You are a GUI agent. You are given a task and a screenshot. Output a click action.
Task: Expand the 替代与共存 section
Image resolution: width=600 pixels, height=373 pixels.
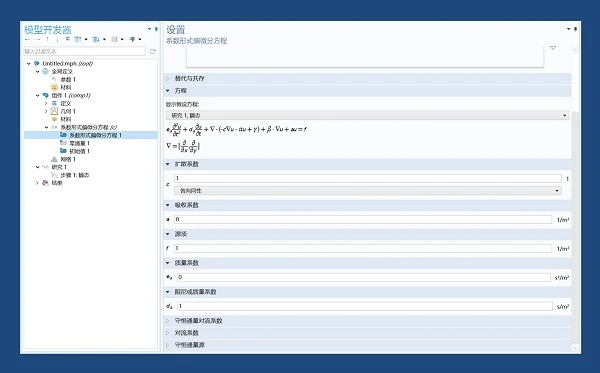(x=168, y=78)
